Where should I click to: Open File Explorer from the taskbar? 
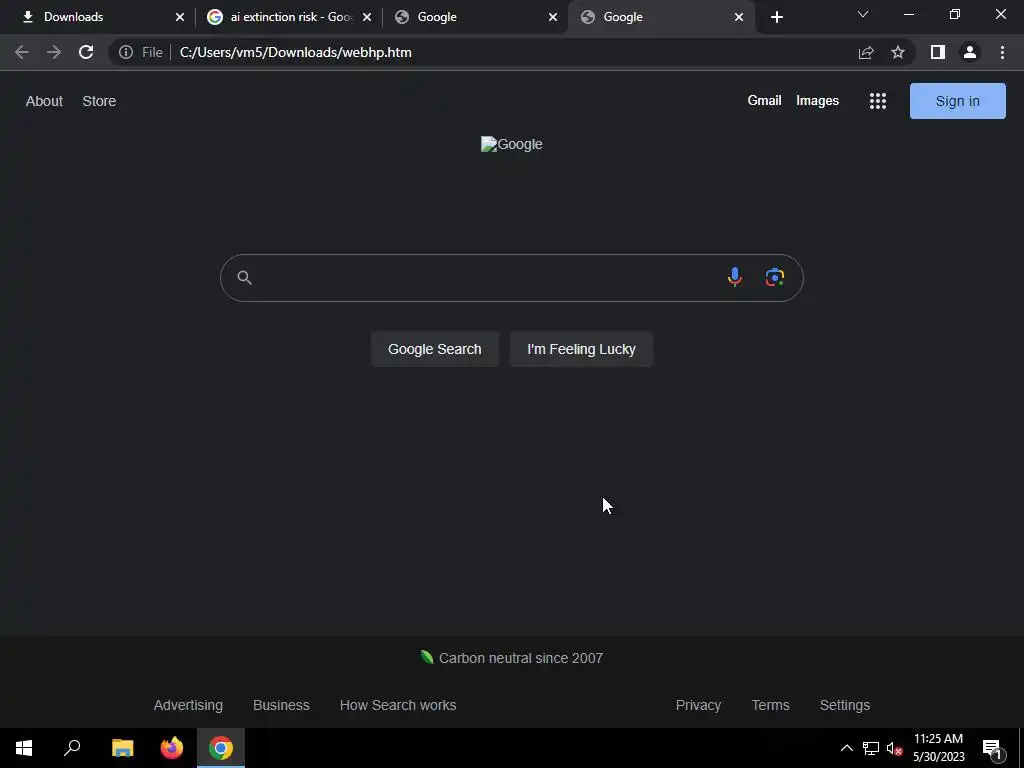pyautogui.click(x=122, y=748)
